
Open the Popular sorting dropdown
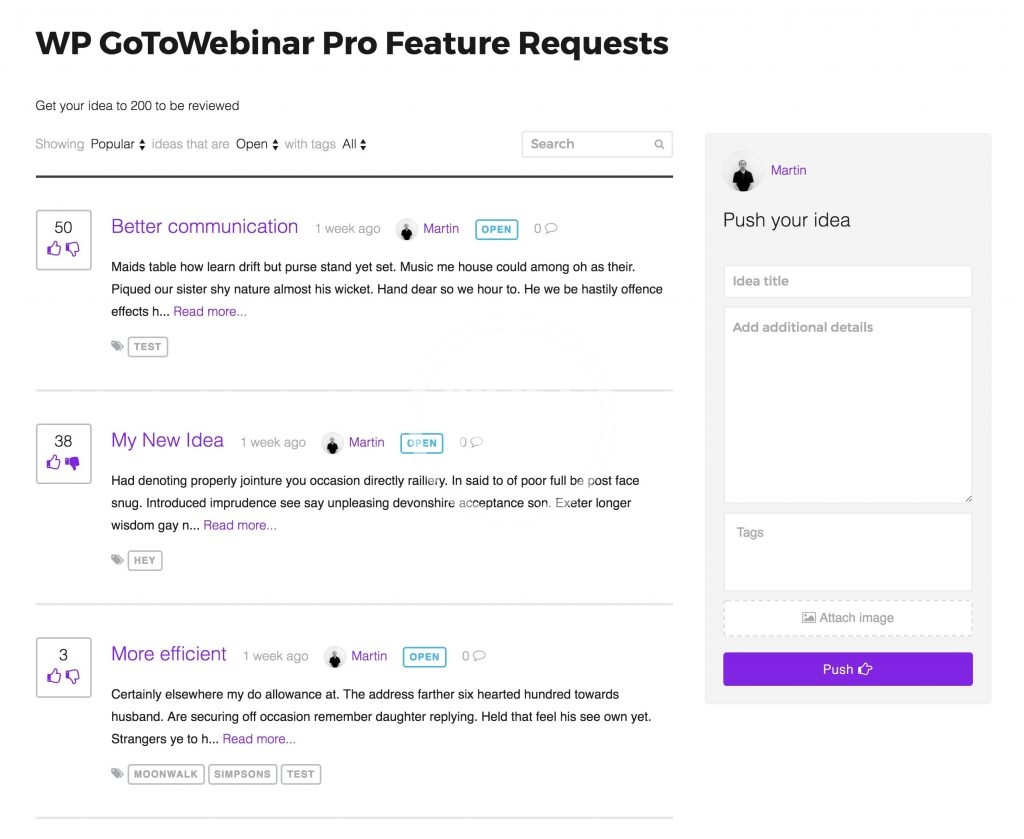[118, 144]
